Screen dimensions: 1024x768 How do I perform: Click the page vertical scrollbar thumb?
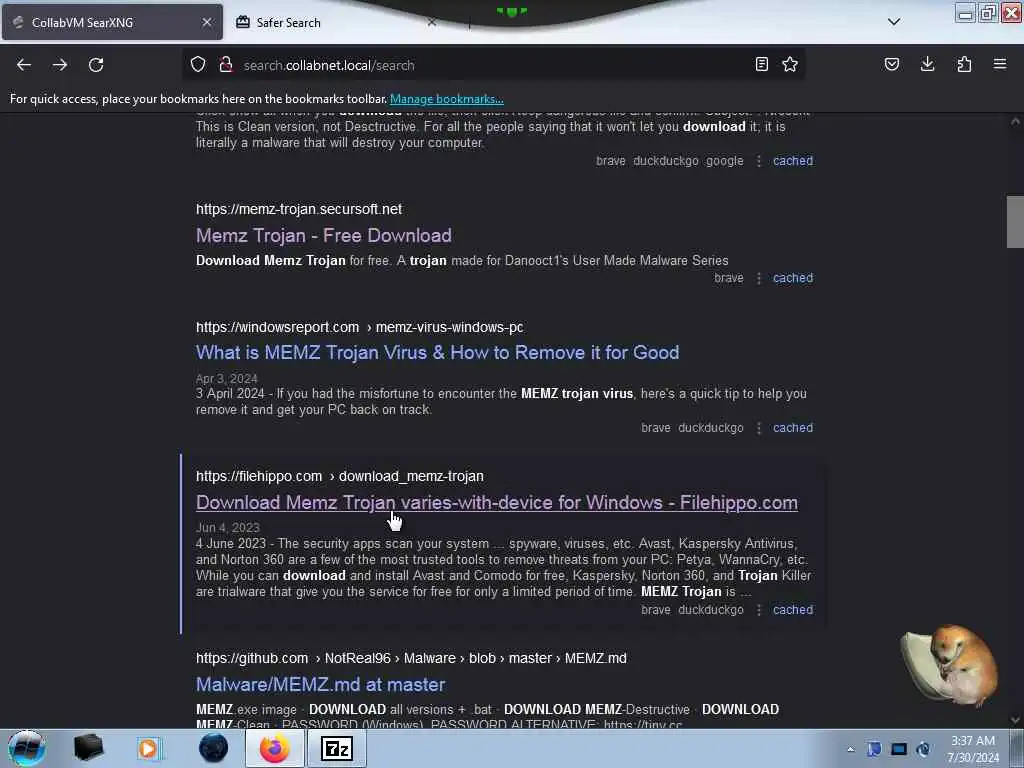(1015, 222)
